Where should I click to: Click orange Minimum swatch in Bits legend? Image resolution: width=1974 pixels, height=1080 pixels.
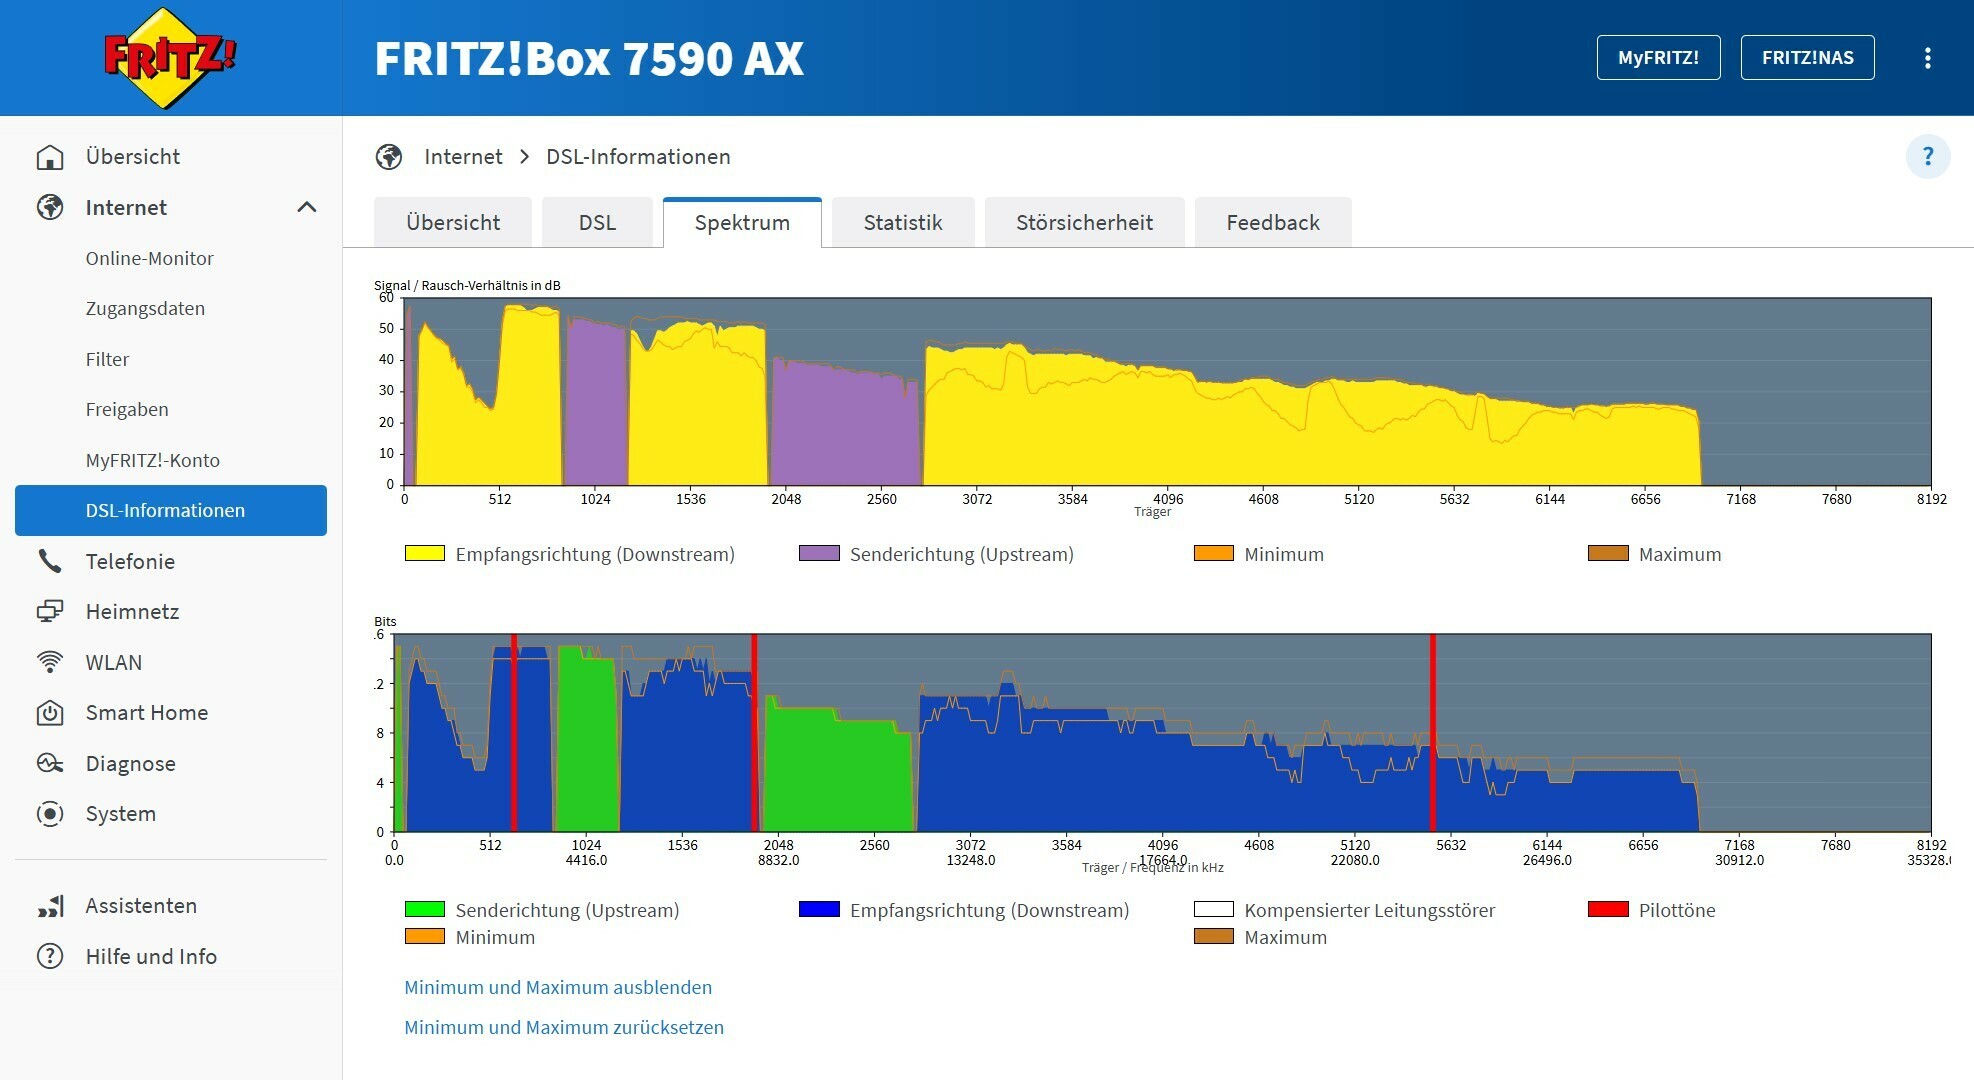(x=424, y=936)
